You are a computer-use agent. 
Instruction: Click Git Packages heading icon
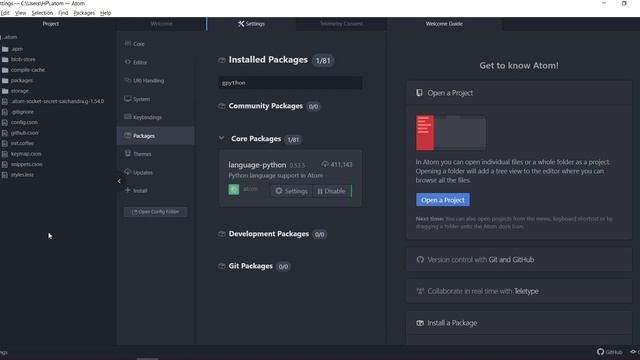point(222,266)
